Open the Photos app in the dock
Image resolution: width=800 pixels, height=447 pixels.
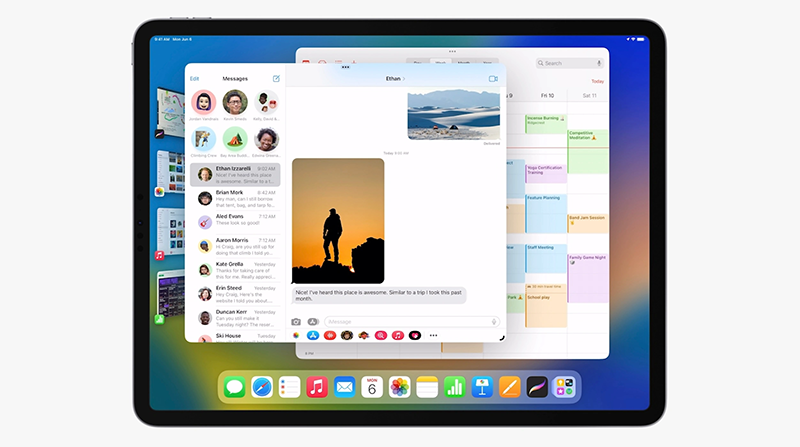click(x=399, y=387)
